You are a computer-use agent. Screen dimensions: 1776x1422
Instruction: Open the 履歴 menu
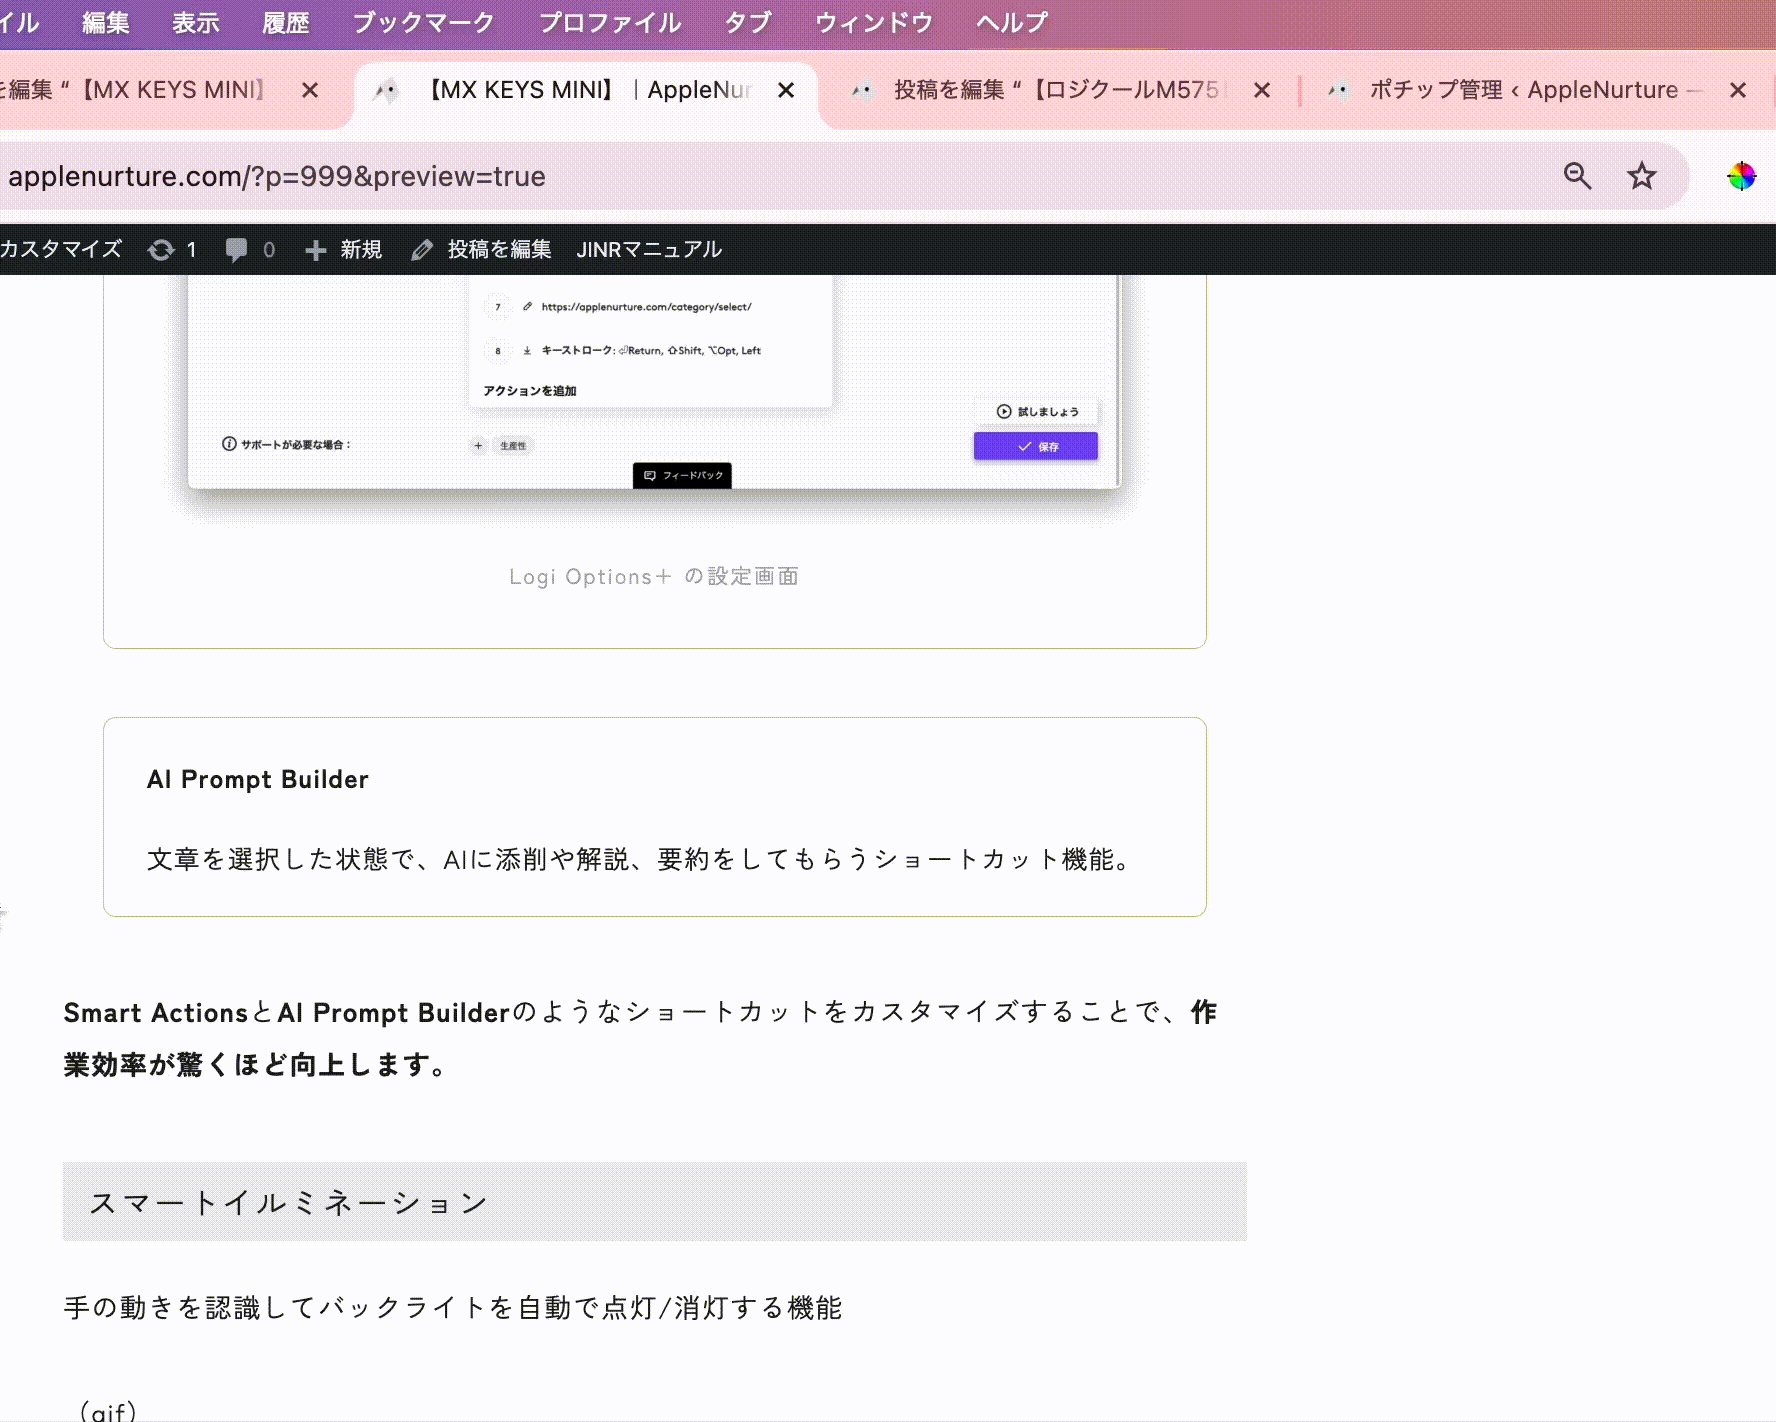[286, 23]
